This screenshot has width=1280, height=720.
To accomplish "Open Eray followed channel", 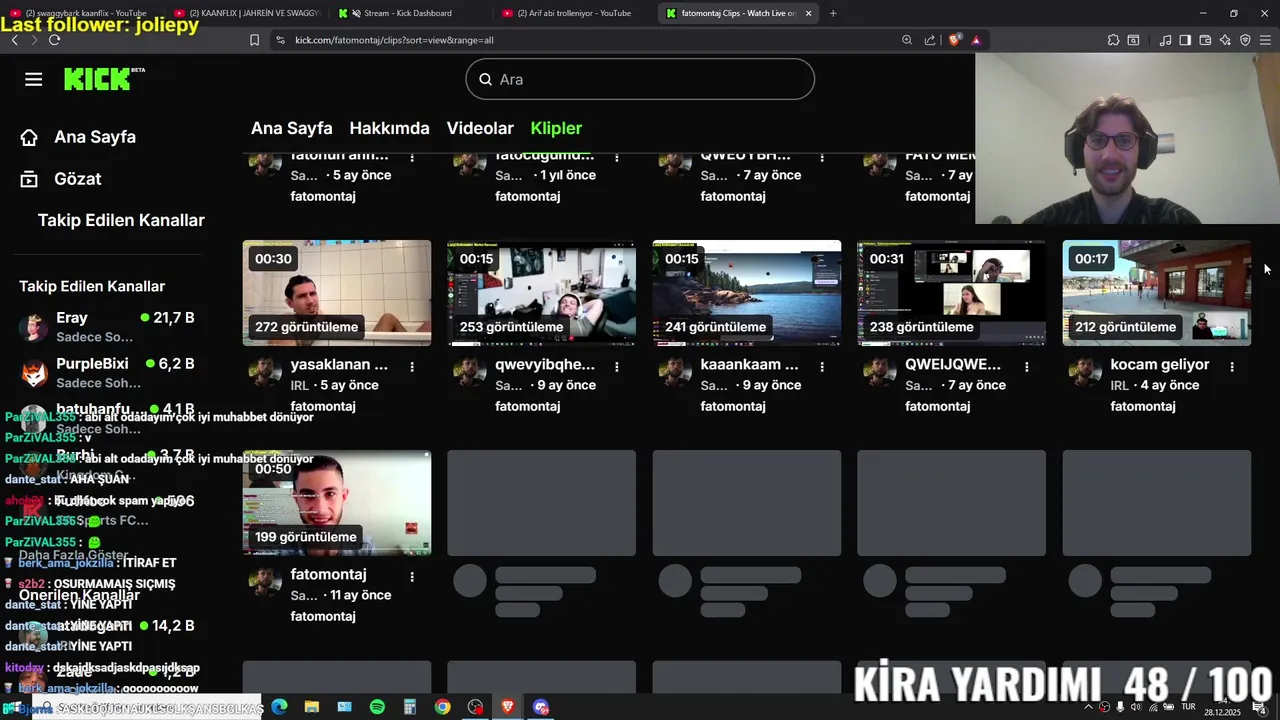I will click(108, 327).
